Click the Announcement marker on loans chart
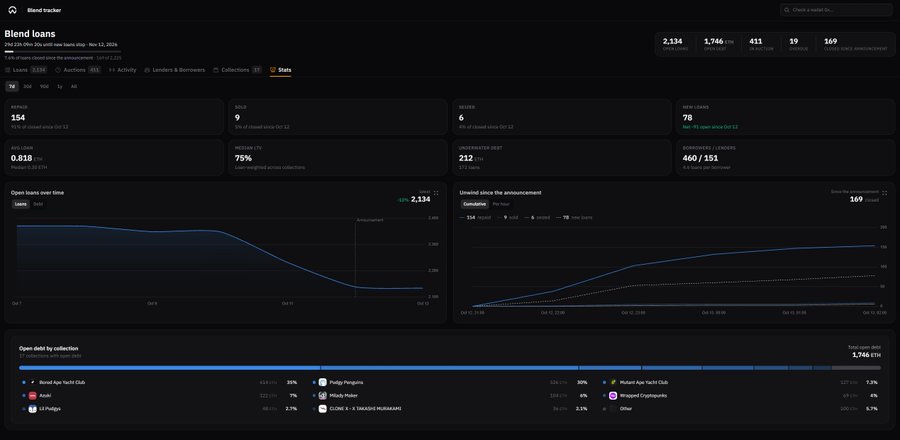 [370, 220]
